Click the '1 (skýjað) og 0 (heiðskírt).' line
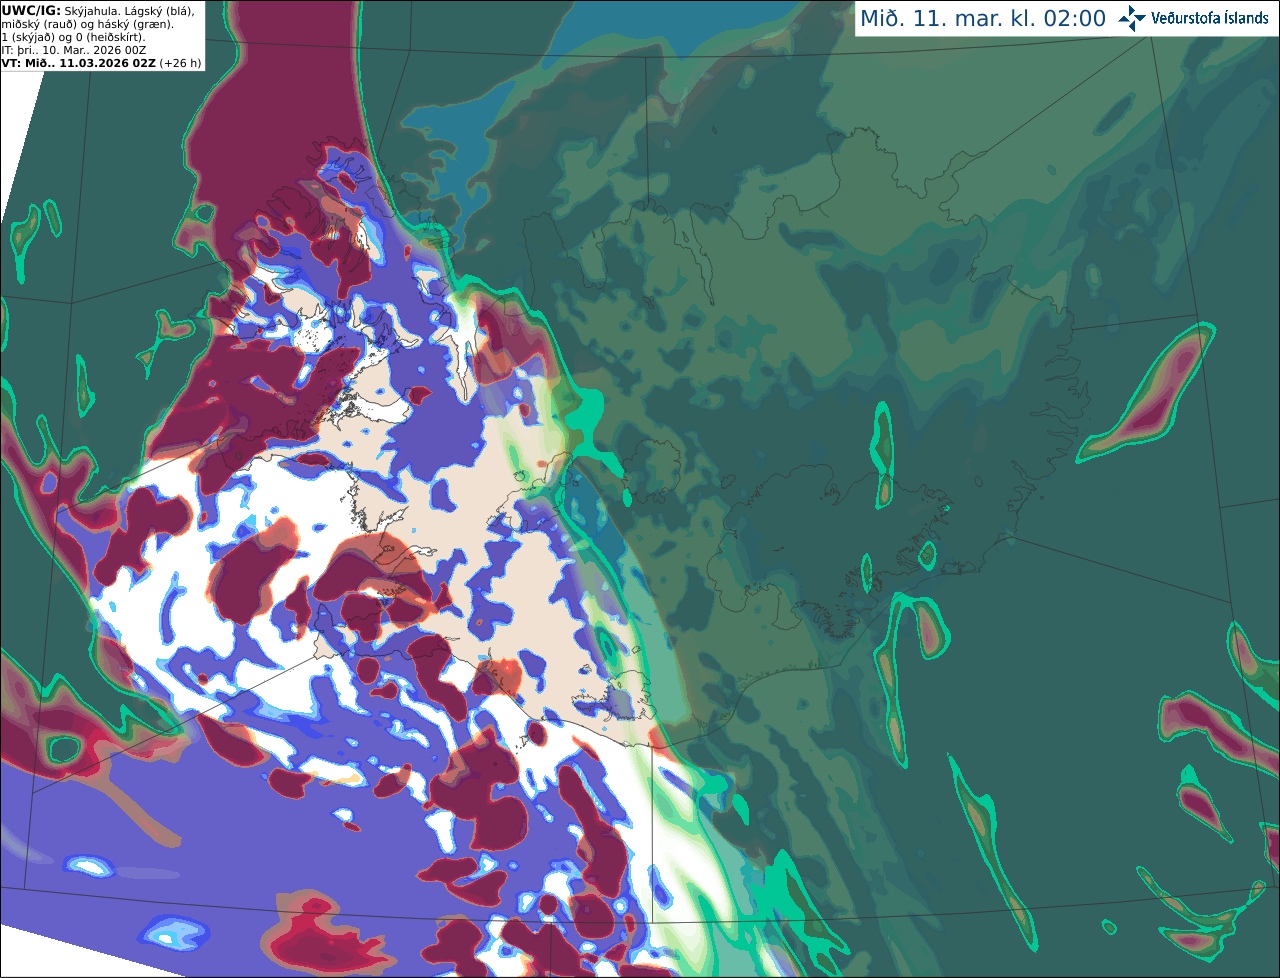This screenshot has width=1280, height=978. [73, 37]
